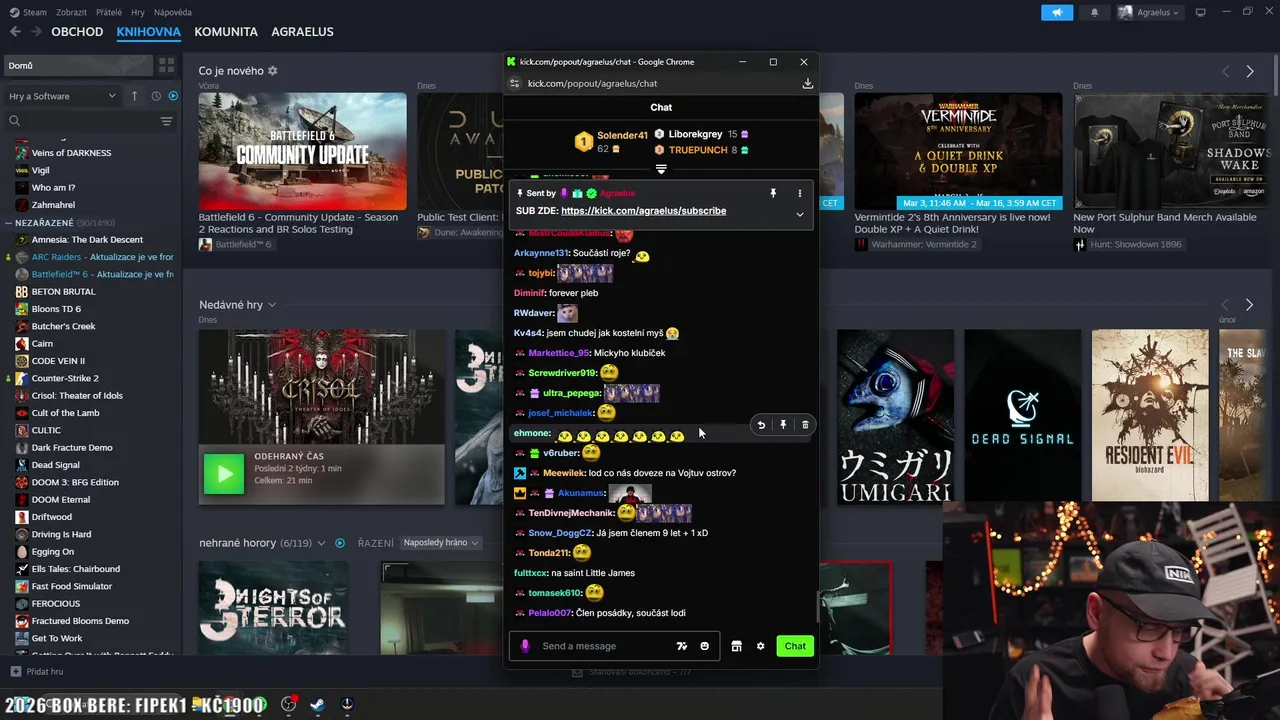The width and height of the screenshot is (1280, 720).
Task: Go back with Steam navigation arrow
Action: pyautogui.click(x=15, y=32)
